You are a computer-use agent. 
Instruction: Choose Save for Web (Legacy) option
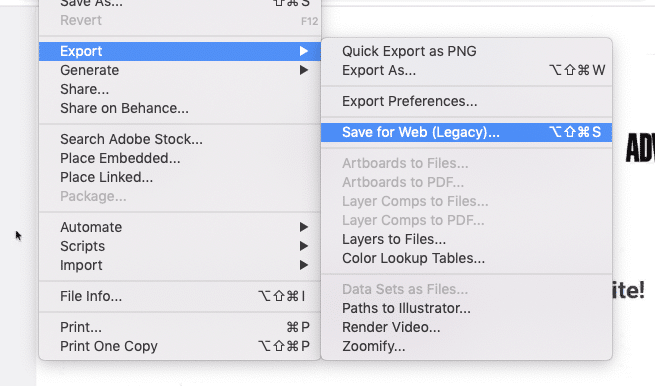(466, 132)
